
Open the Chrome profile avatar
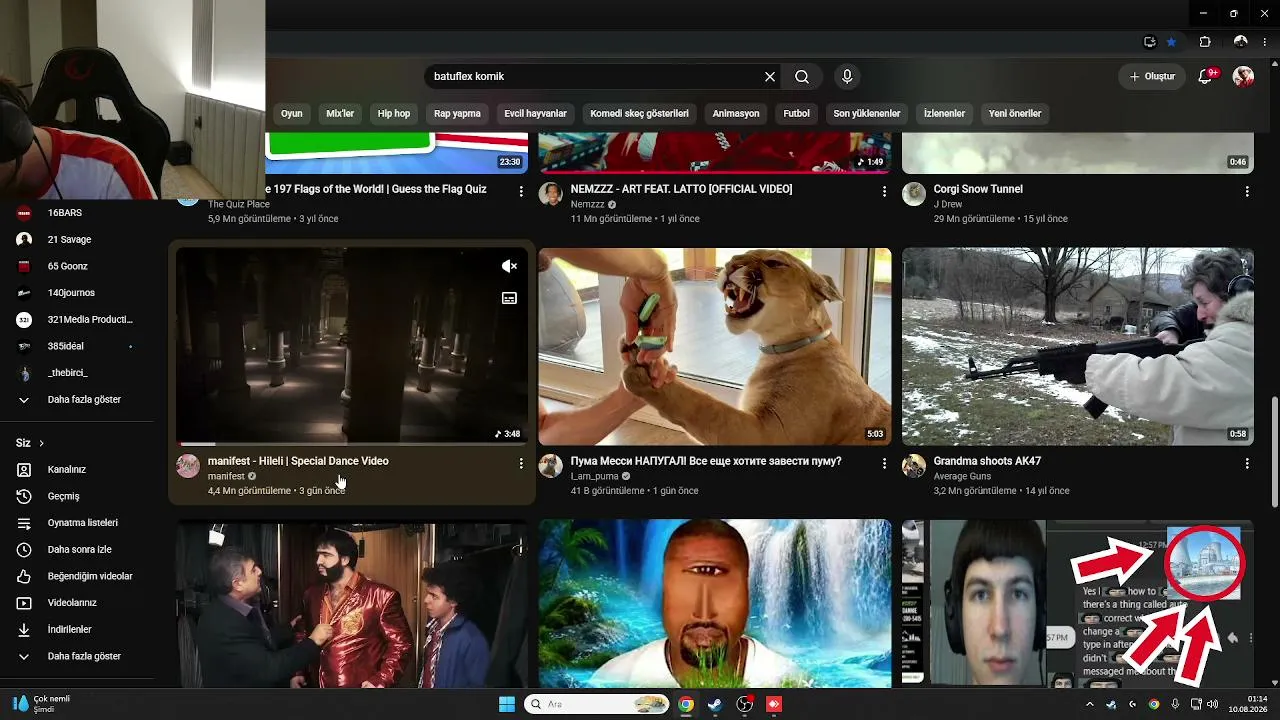coord(1241,42)
